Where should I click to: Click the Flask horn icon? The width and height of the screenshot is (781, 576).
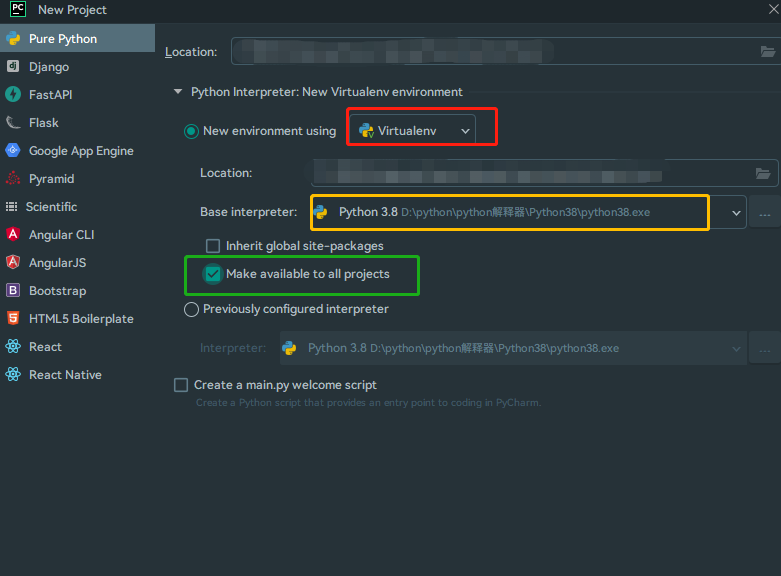tap(13, 122)
